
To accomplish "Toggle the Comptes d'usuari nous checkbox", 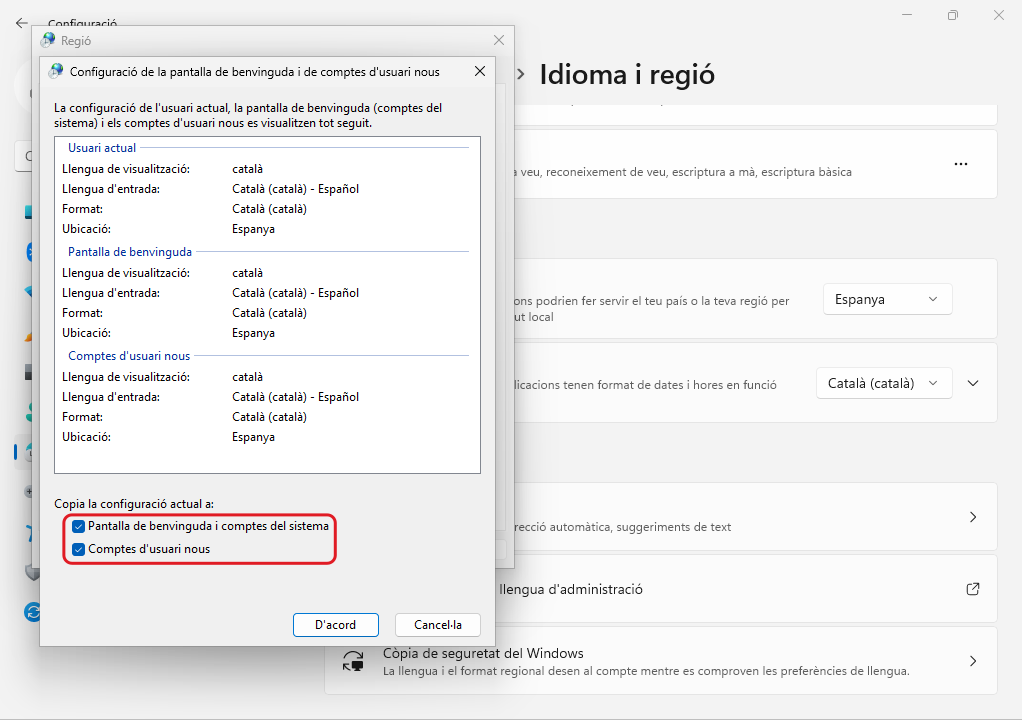I will [x=79, y=549].
